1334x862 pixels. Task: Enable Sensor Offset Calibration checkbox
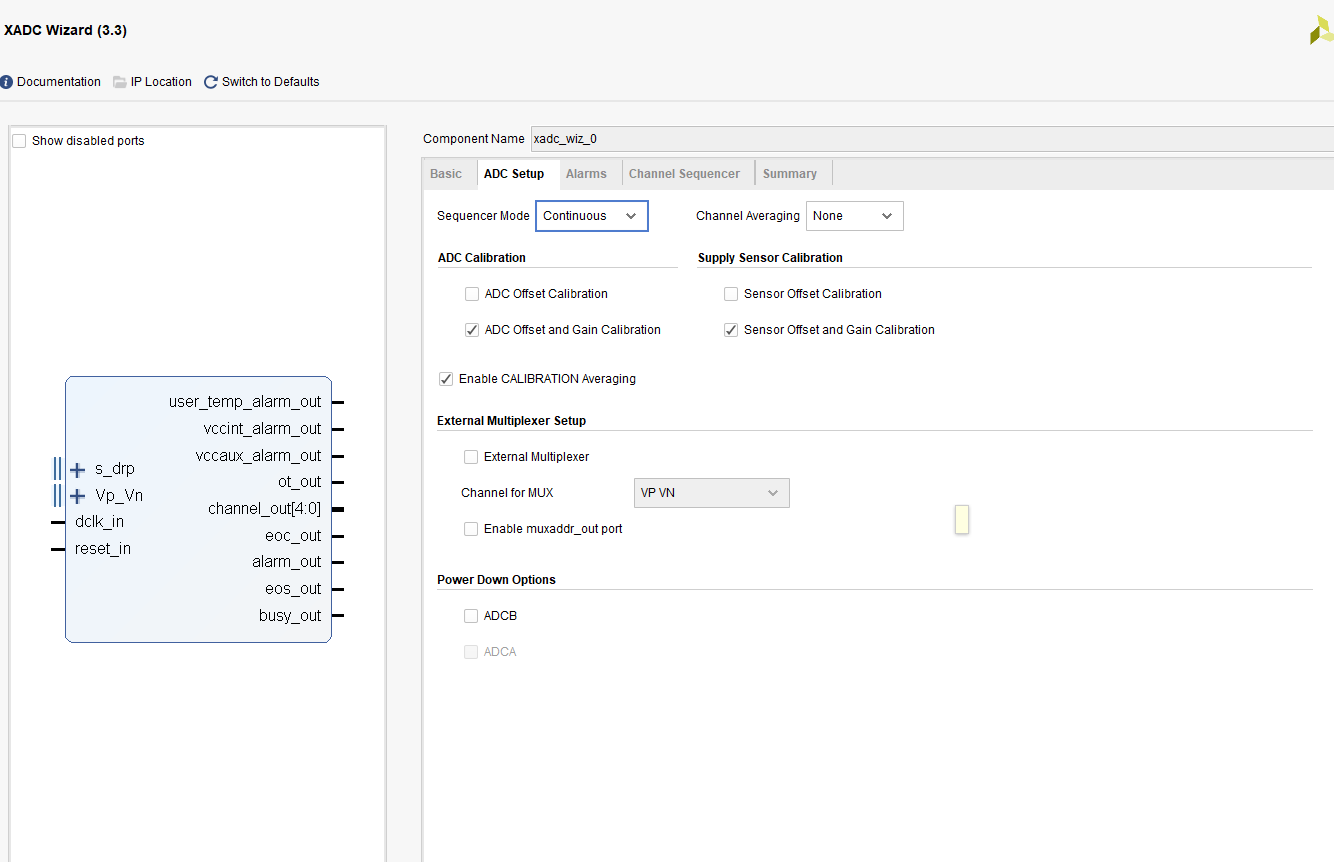[x=731, y=294]
